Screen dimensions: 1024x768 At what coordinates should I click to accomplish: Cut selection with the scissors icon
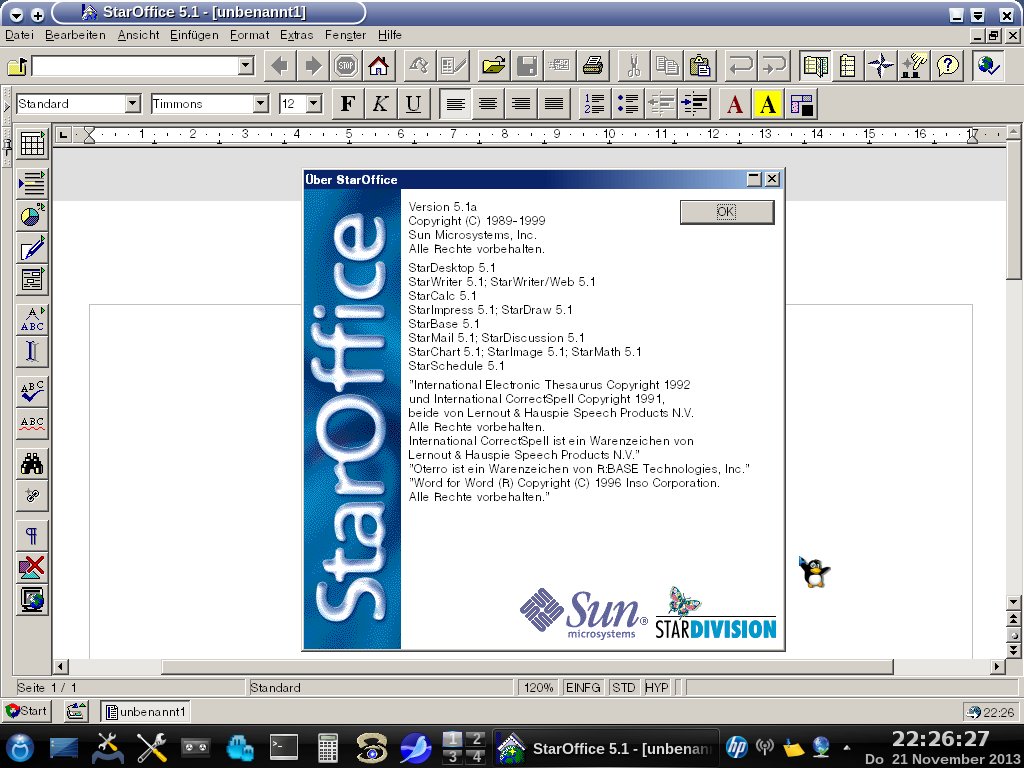(x=633, y=65)
